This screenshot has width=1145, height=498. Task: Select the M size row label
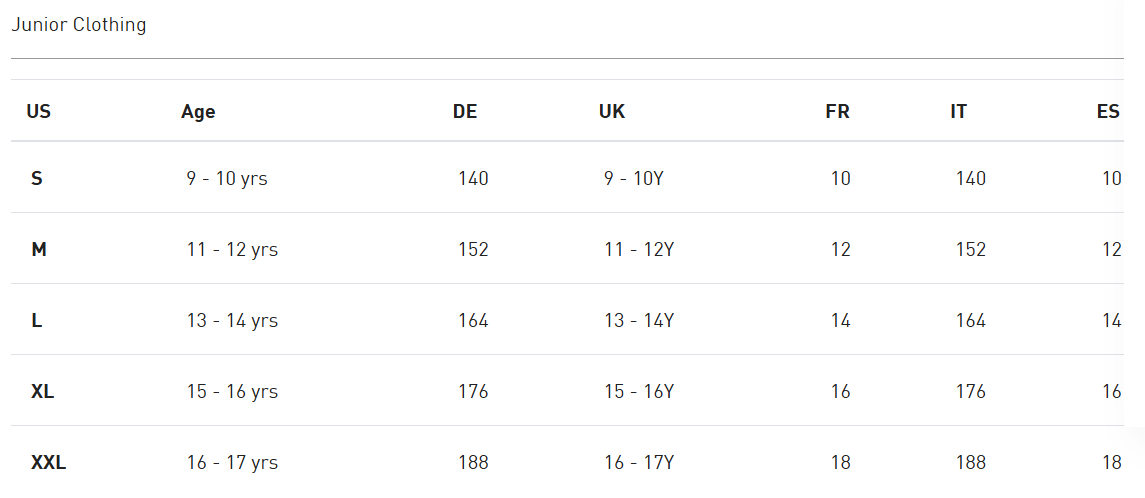39,250
